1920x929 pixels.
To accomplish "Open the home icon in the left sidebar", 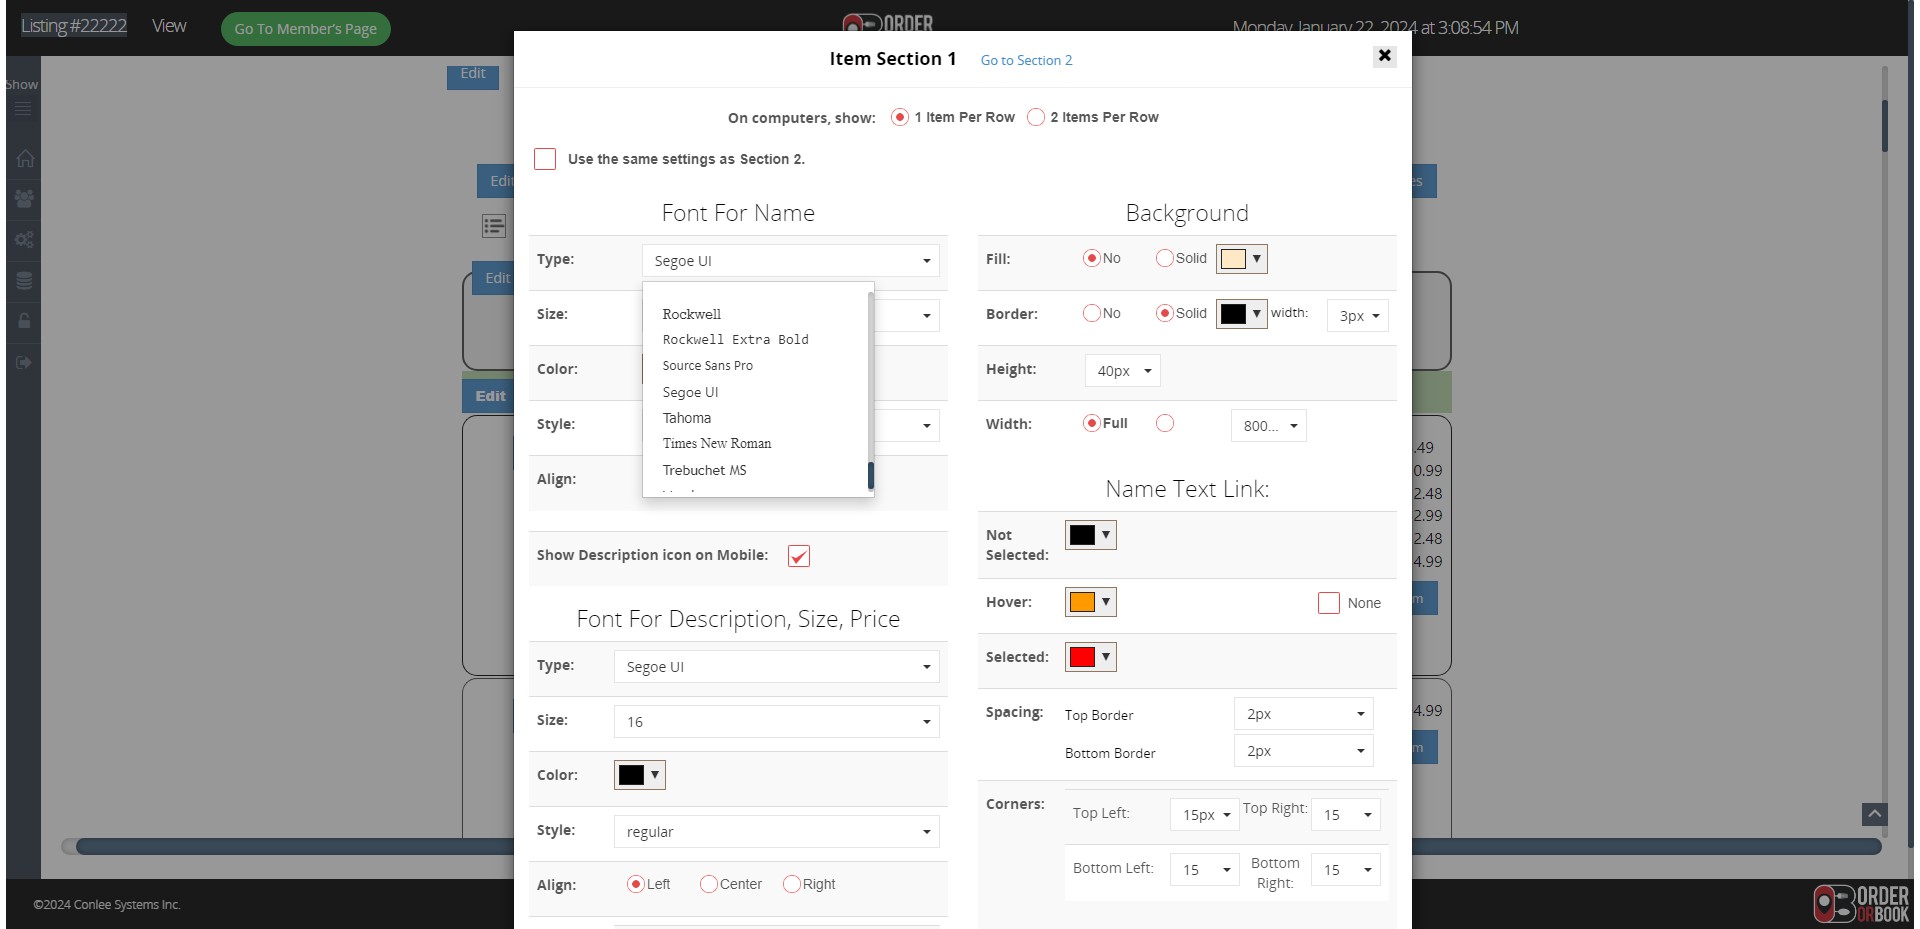I will click(24, 158).
